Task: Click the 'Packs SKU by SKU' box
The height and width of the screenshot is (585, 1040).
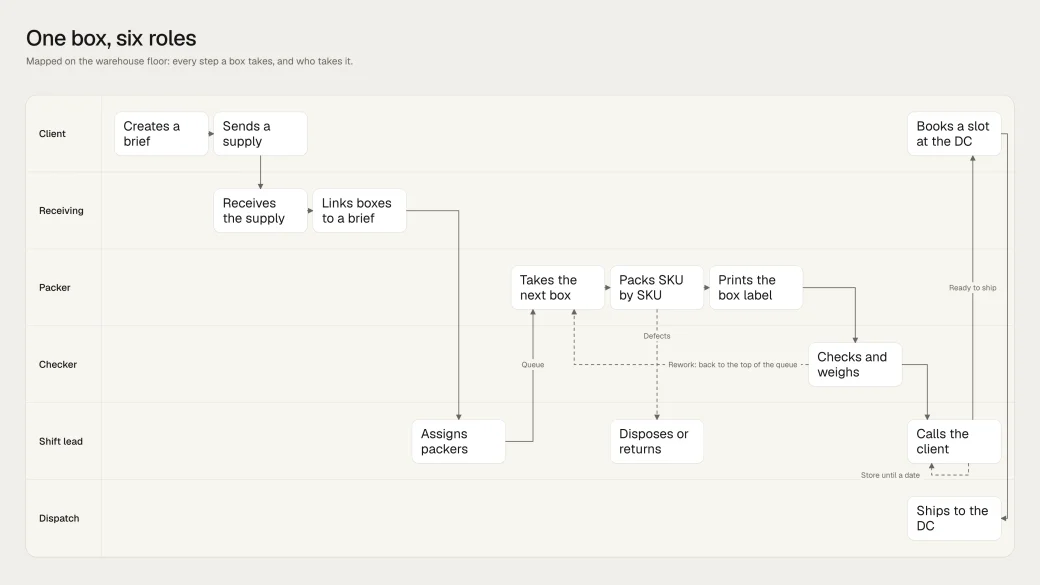Action: click(657, 287)
